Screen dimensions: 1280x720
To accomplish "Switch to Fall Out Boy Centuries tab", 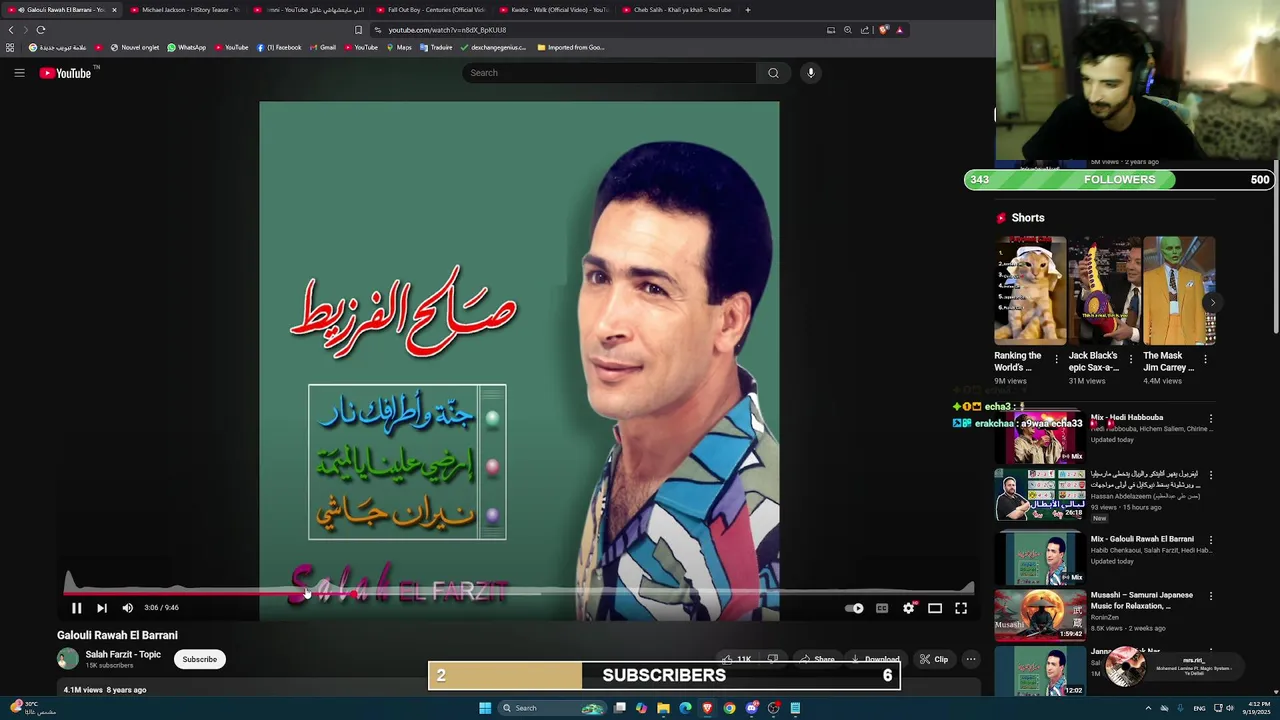I will click(x=430, y=10).
